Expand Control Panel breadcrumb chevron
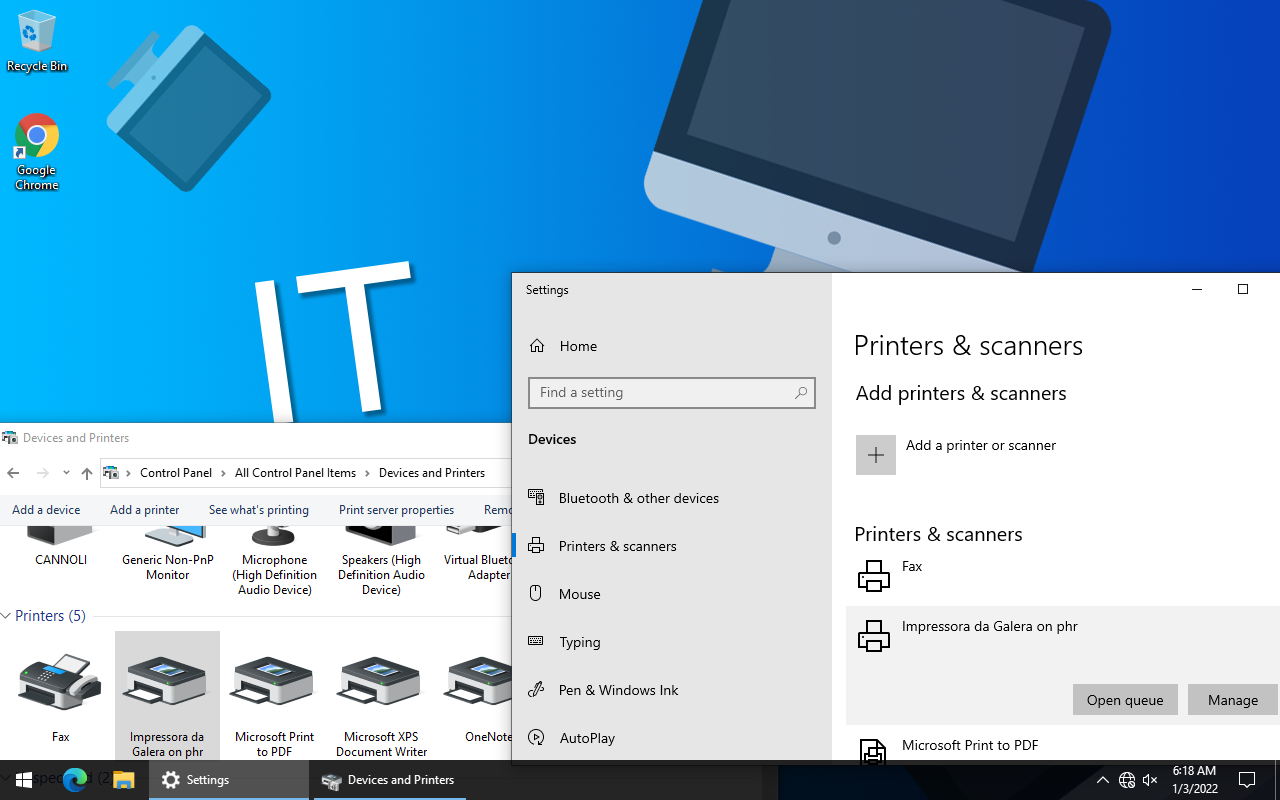 pyautogui.click(x=224, y=473)
